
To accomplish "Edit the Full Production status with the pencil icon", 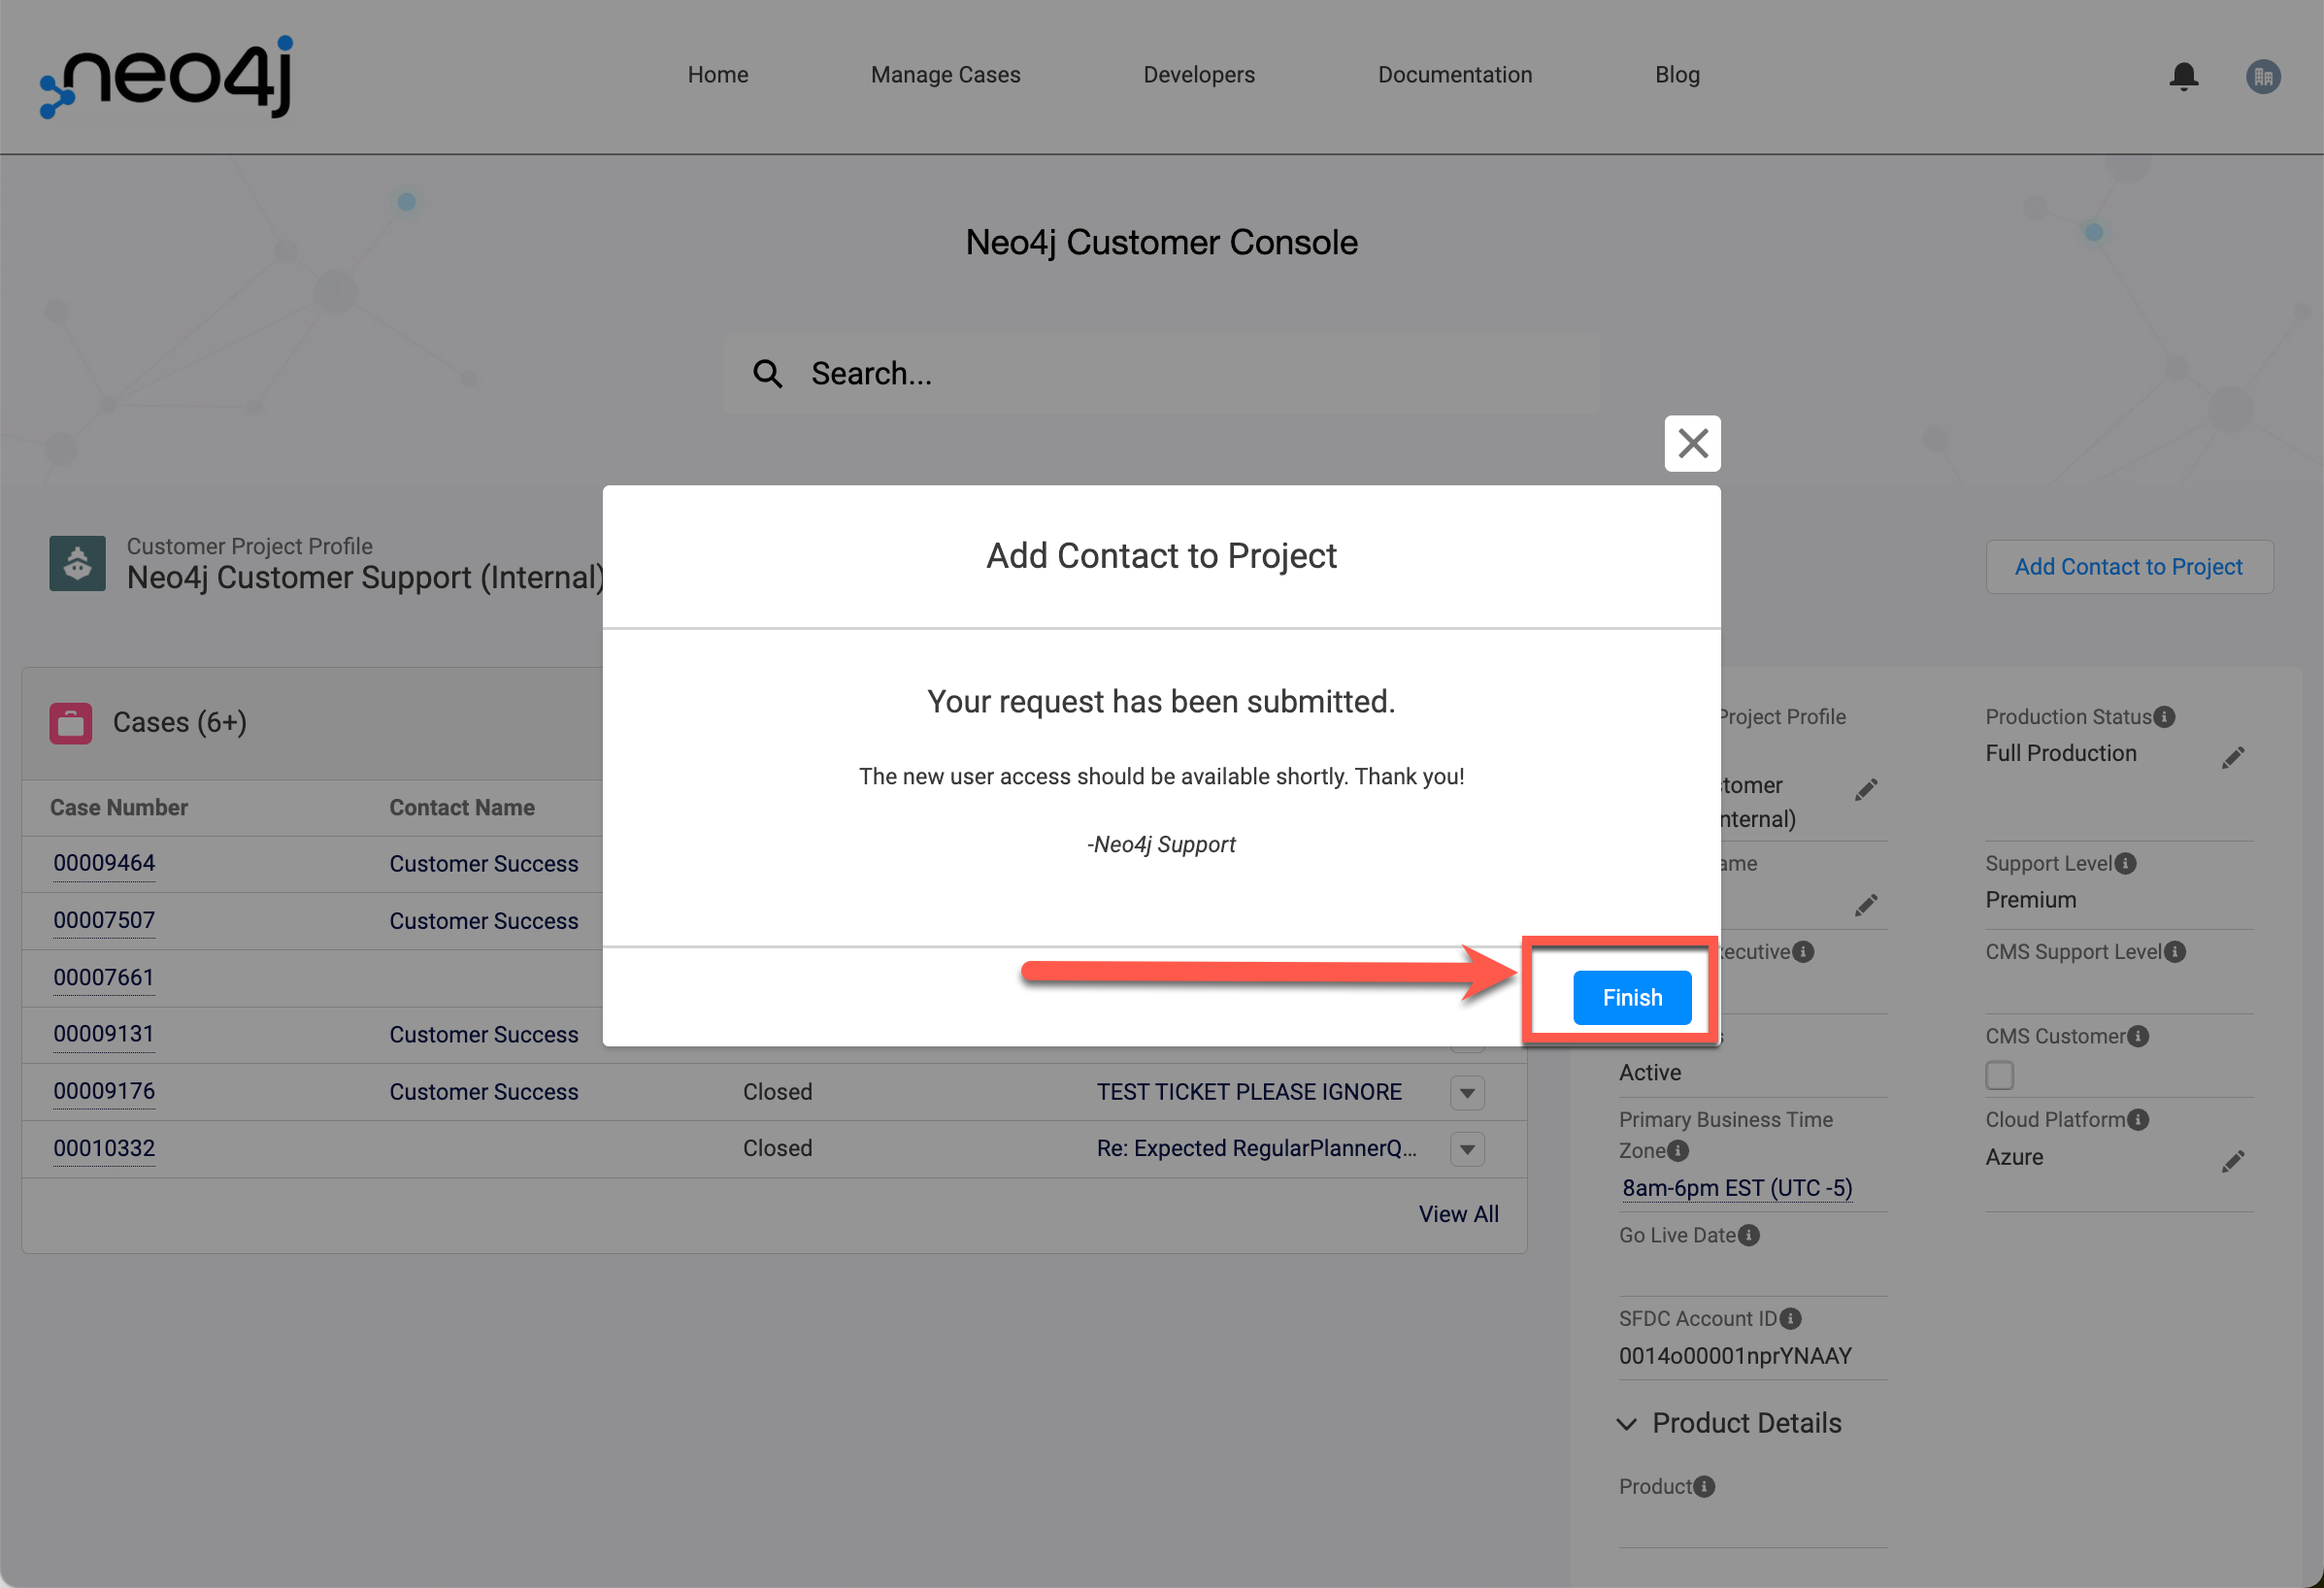I will tap(2233, 757).
